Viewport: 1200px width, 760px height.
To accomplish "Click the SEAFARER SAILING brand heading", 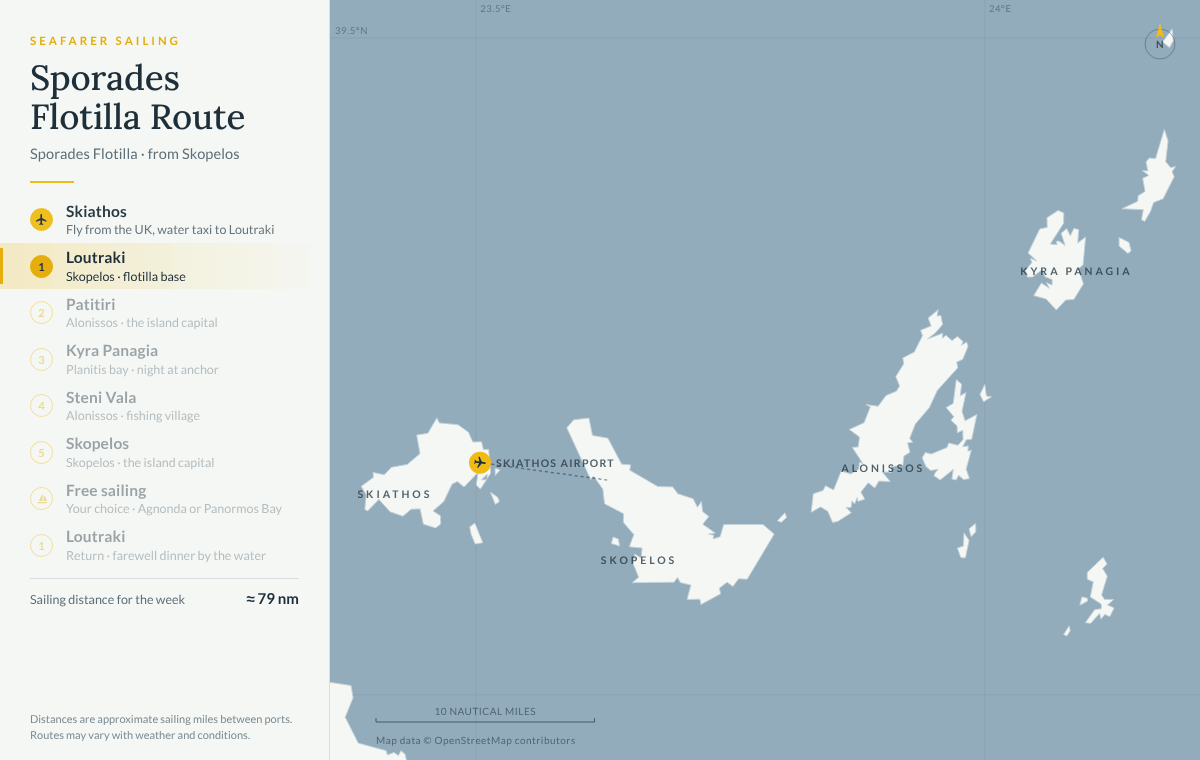I will 105,41.
